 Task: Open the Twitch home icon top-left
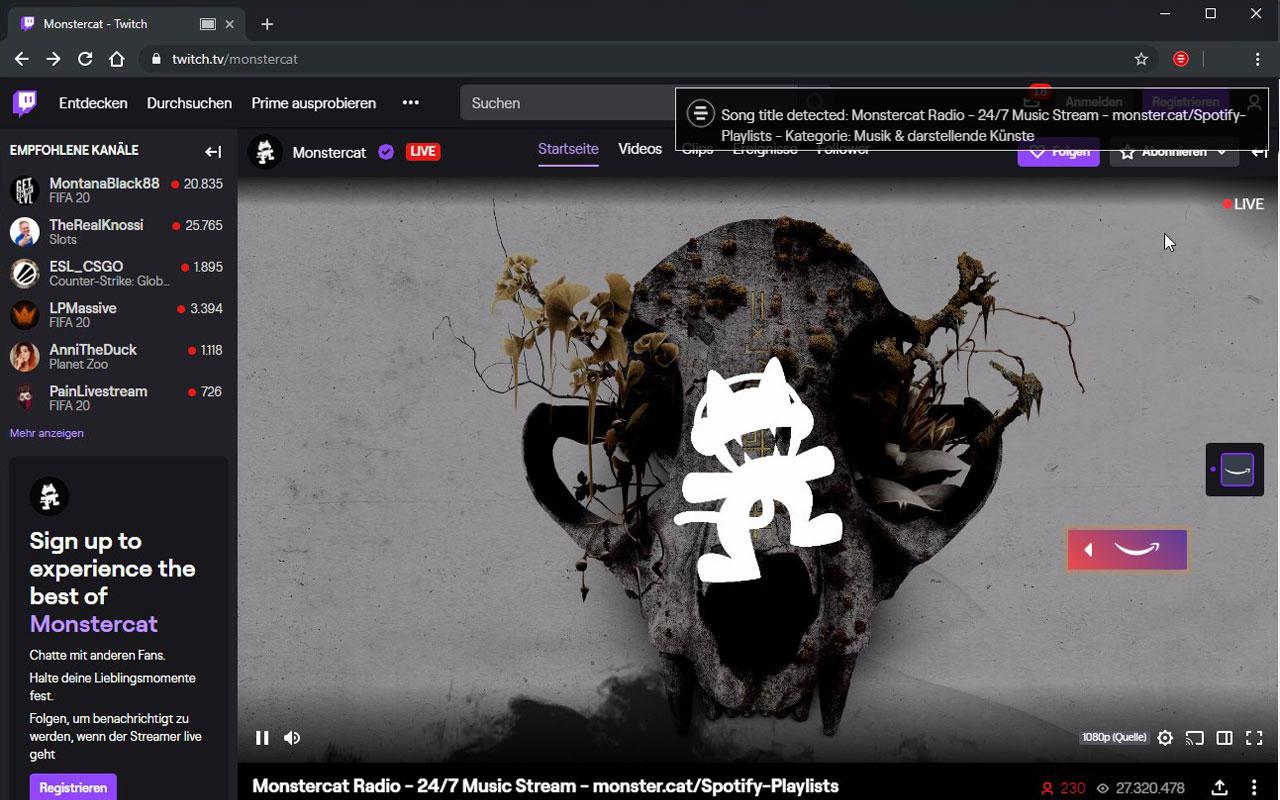24,102
